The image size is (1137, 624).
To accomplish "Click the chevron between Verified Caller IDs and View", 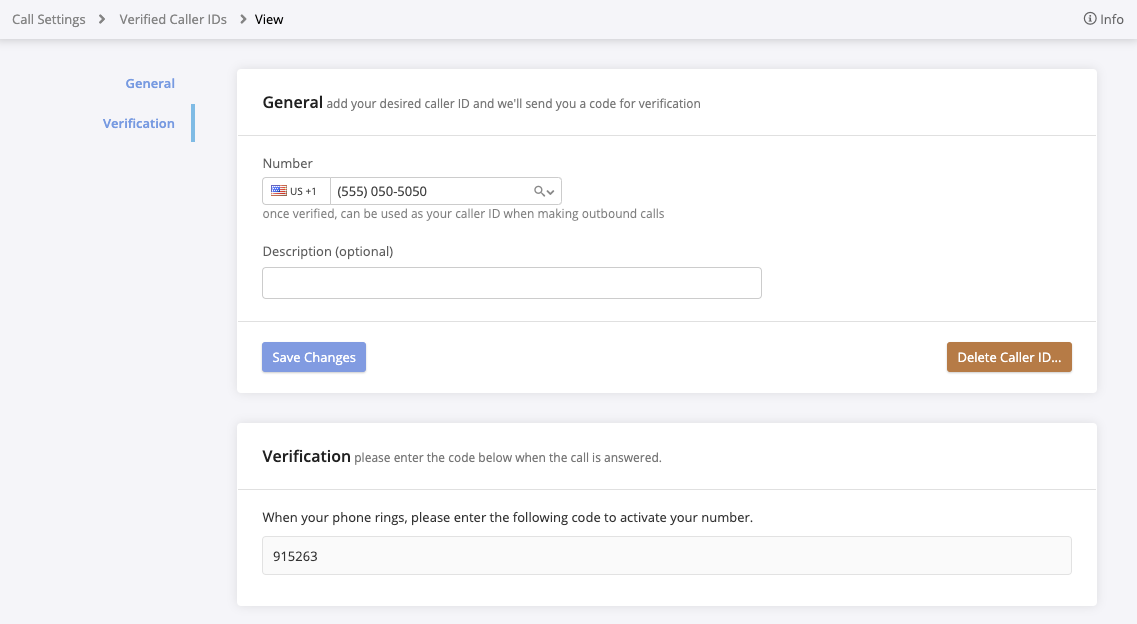I will pos(241,18).
